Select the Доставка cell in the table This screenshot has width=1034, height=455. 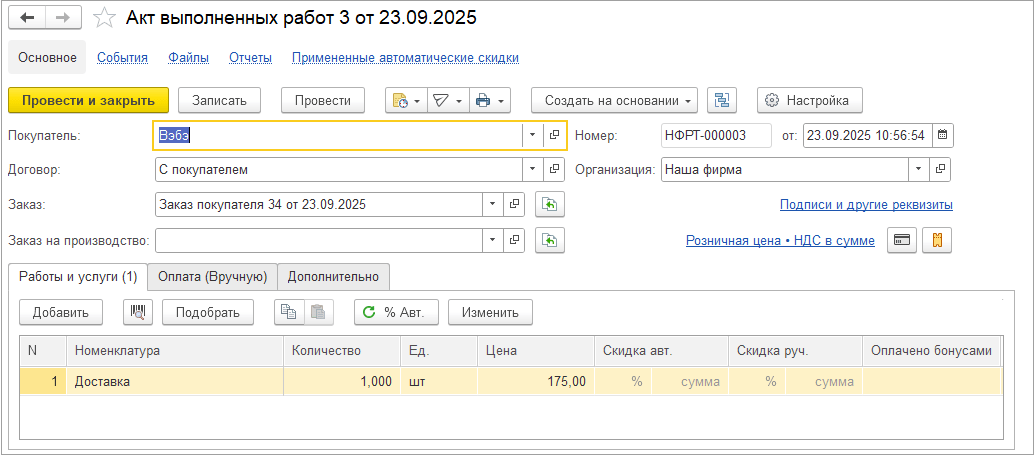(175, 382)
